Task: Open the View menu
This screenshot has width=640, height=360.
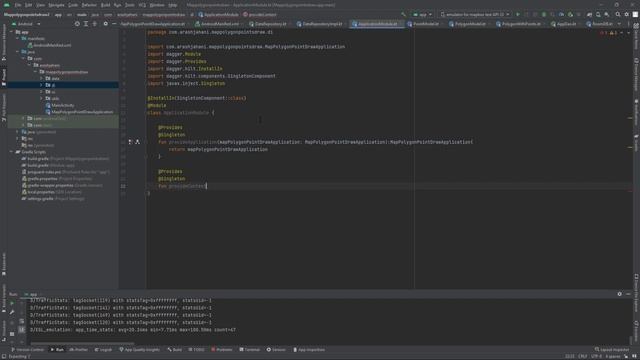Action: tap(40, 5)
